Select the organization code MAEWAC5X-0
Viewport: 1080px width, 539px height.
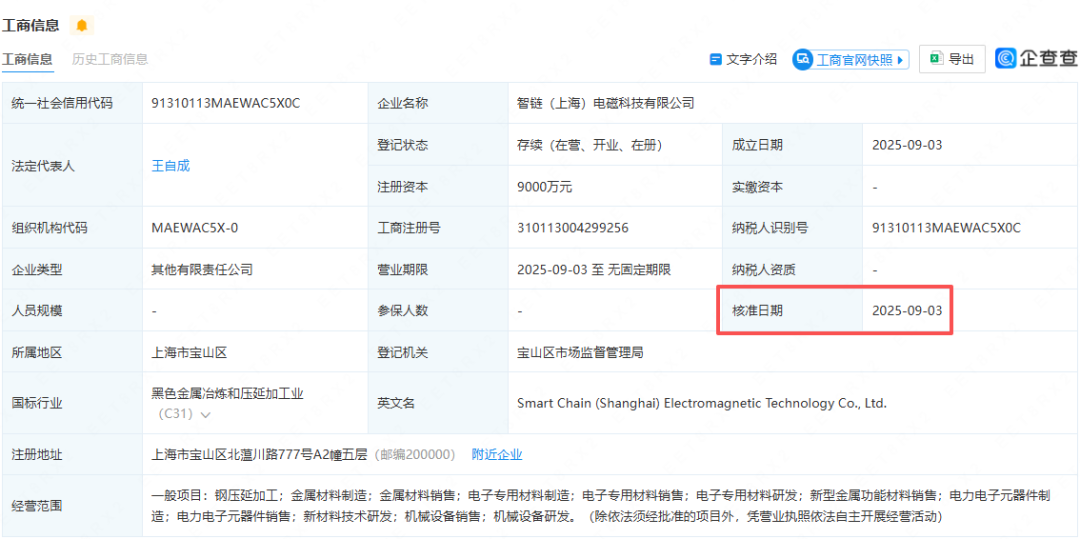coord(195,228)
